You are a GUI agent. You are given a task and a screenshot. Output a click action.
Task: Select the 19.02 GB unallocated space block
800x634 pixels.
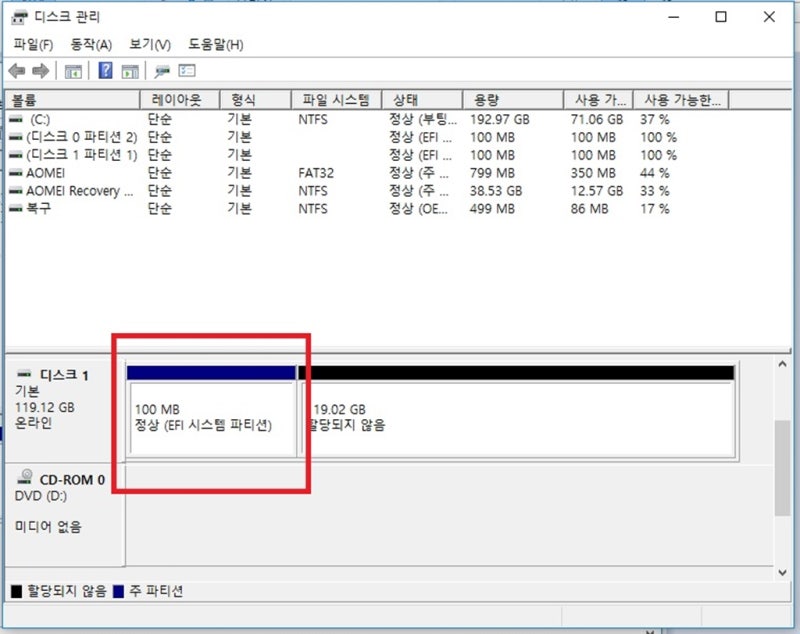516,411
